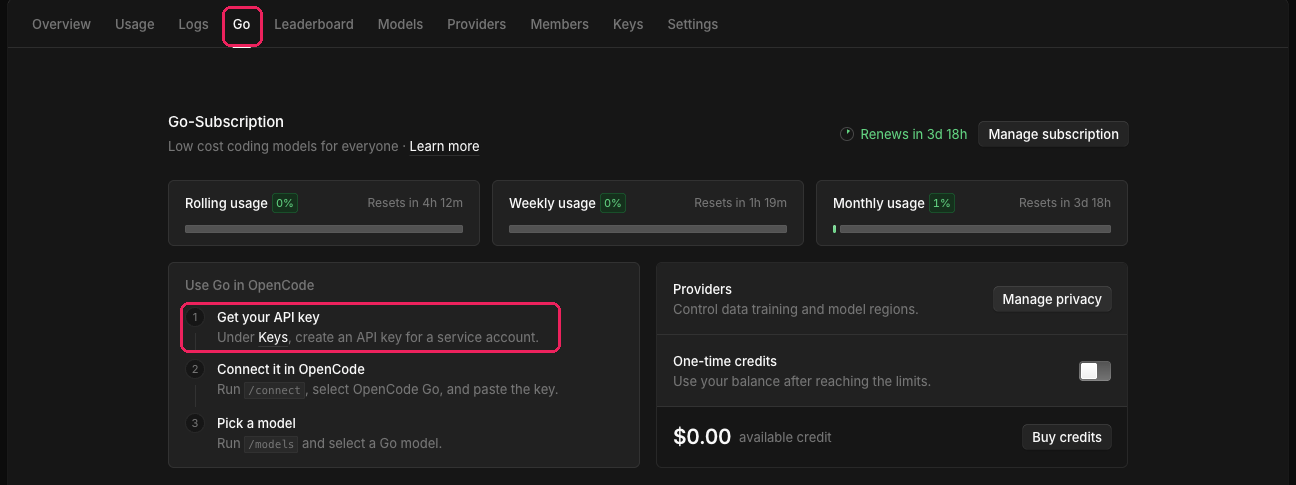Click the "Connect it in OpenCode" heading
This screenshot has height=485, width=1296.
pyautogui.click(x=291, y=369)
